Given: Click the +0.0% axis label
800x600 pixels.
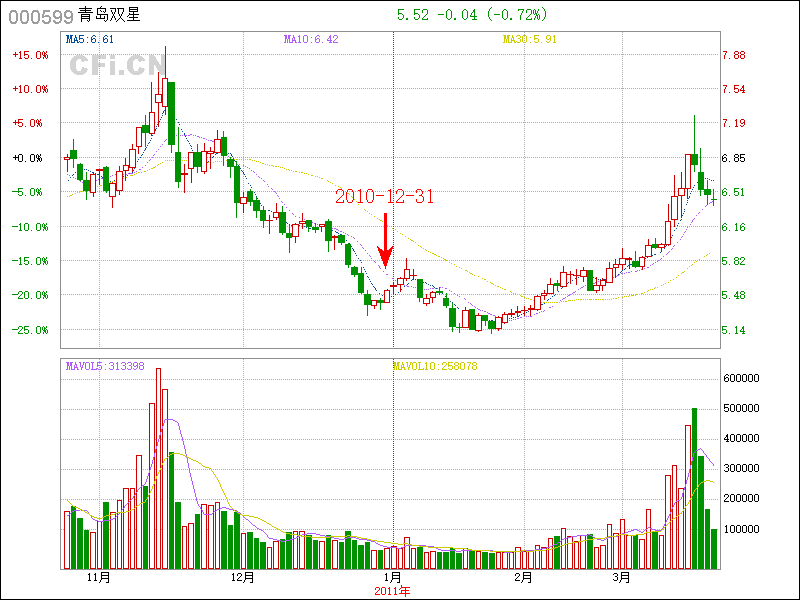Looking at the screenshot, I should [28, 158].
